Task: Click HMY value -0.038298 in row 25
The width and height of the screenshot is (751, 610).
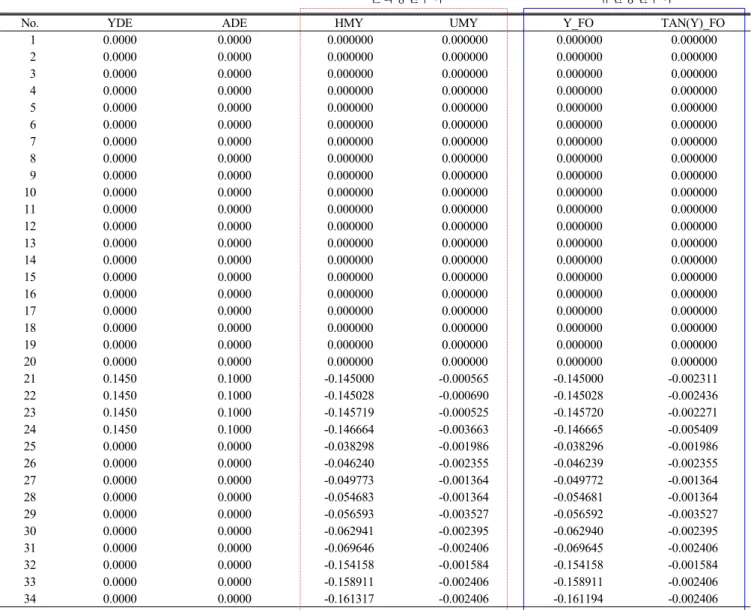Action: [349, 446]
